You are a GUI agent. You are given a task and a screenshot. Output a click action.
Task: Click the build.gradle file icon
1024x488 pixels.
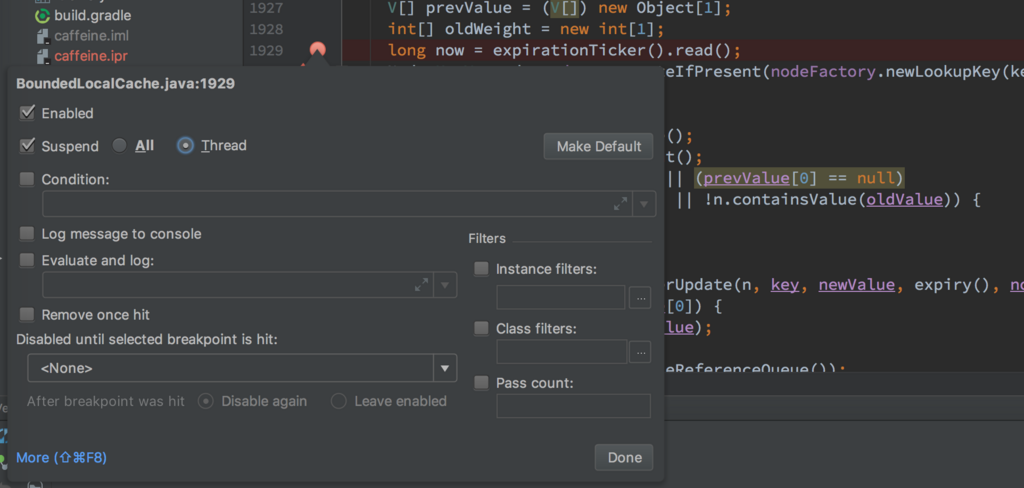(x=42, y=15)
